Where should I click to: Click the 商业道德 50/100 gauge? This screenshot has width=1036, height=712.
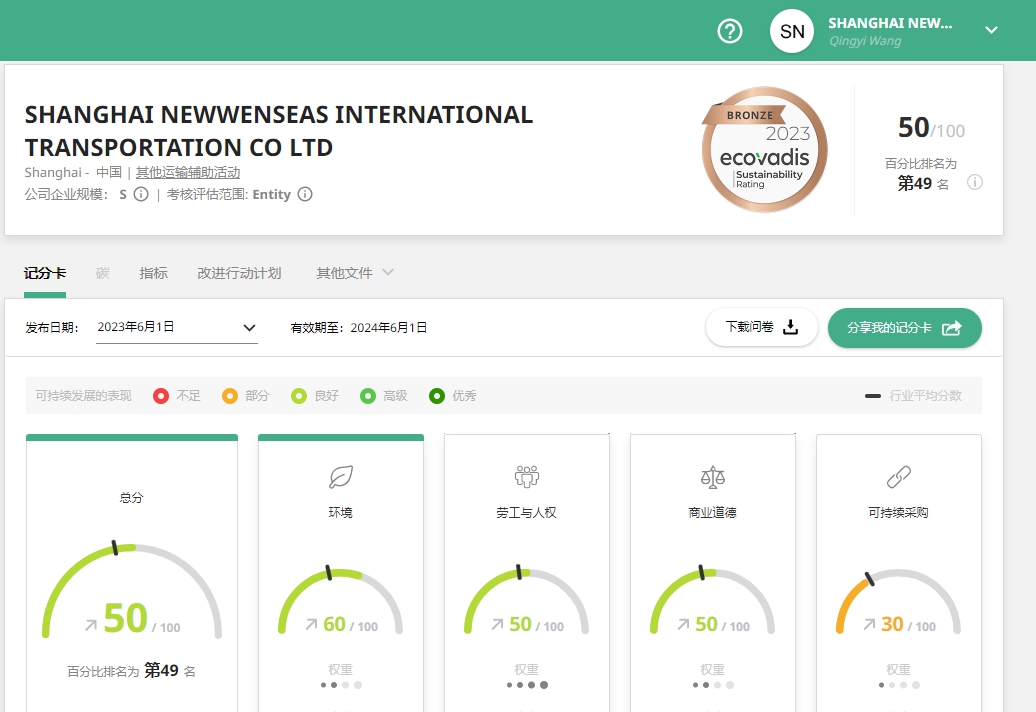point(712,600)
